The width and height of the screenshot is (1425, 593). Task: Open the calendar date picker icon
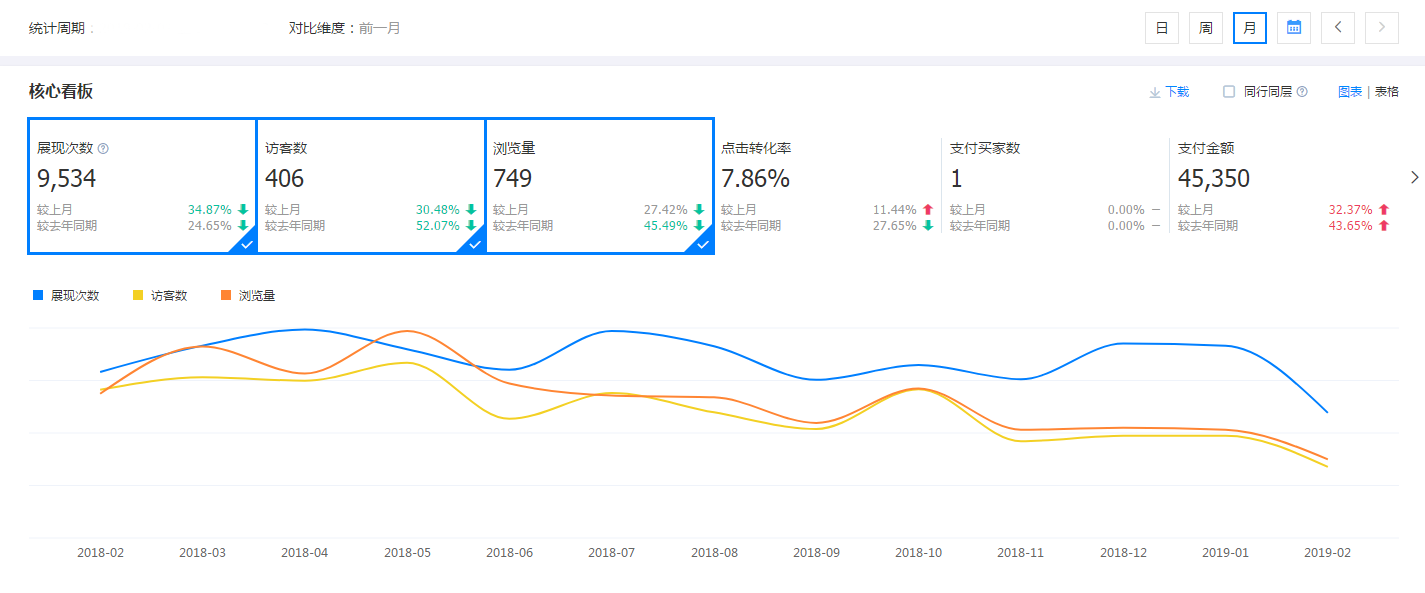[x=1293, y=27]
